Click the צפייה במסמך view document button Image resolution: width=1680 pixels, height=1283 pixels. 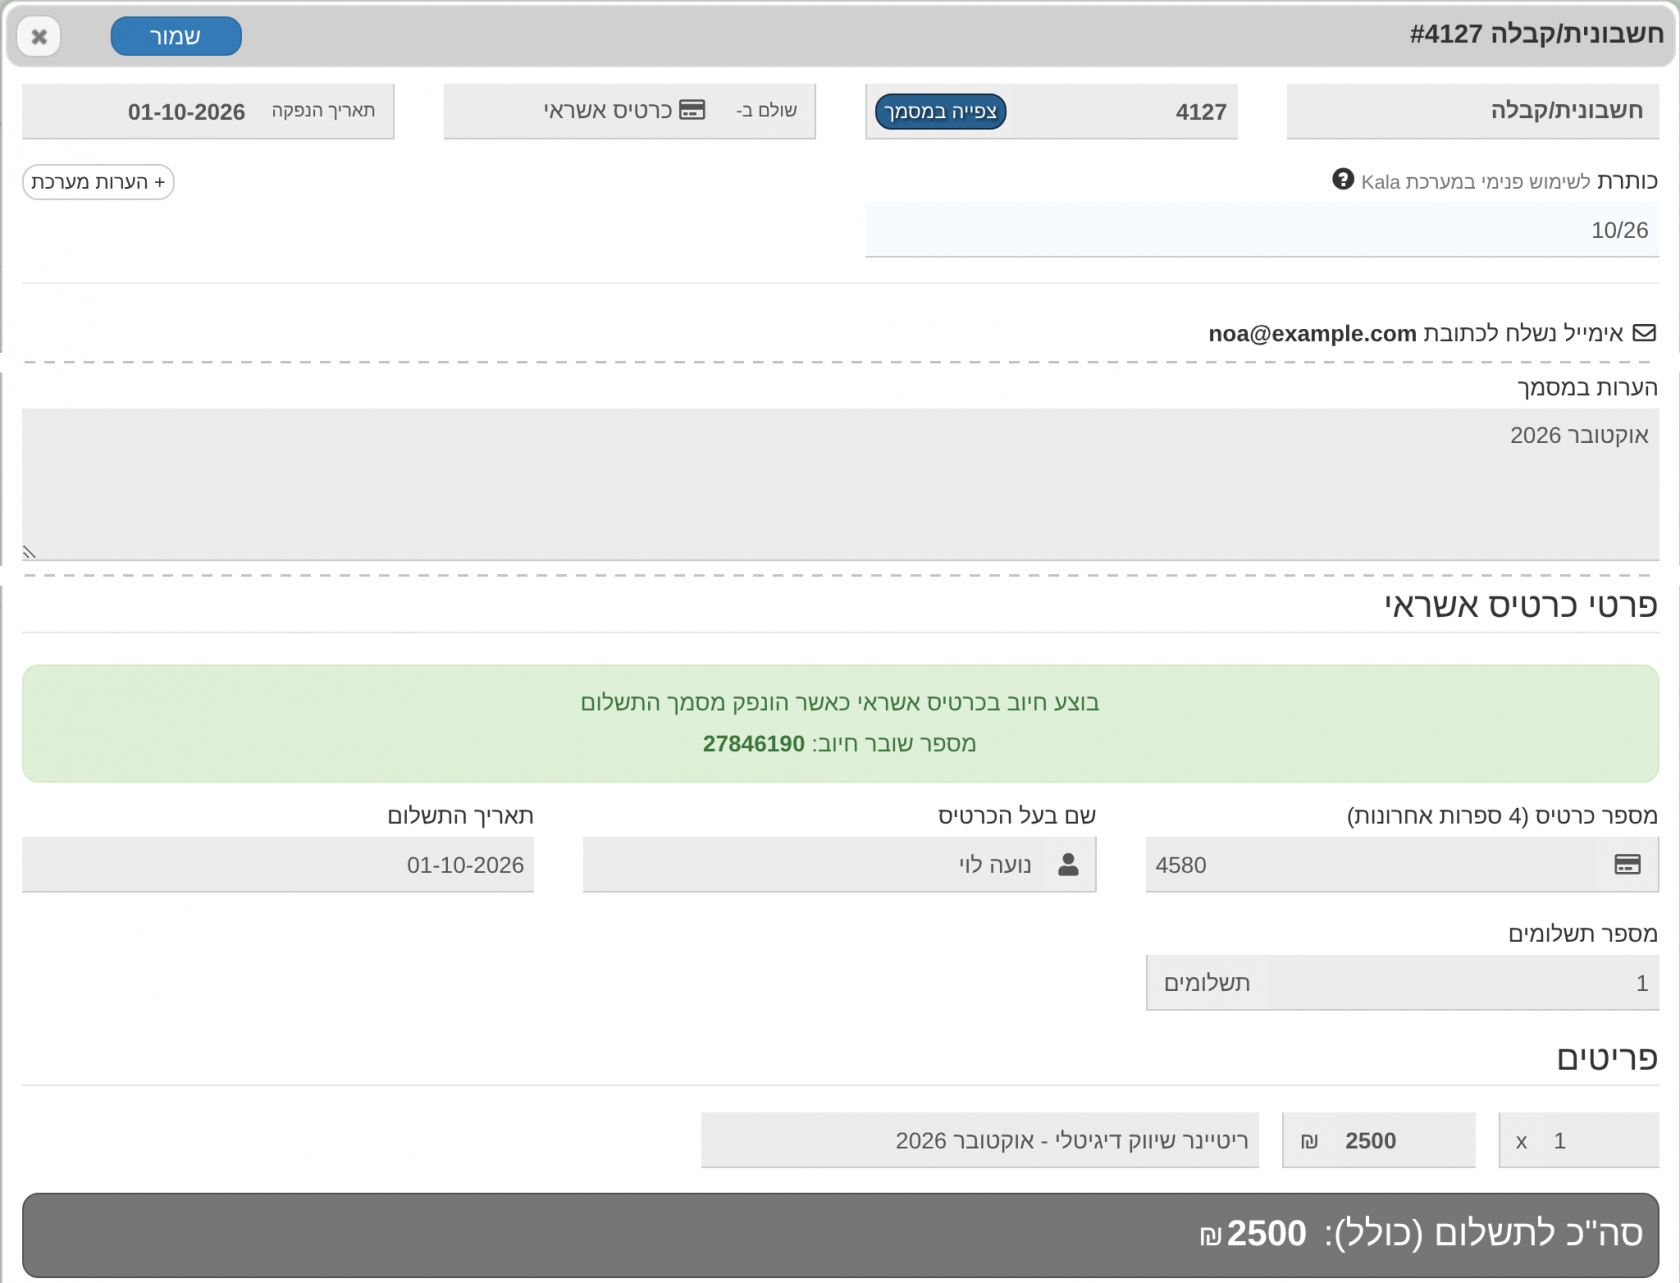[941, 111]
